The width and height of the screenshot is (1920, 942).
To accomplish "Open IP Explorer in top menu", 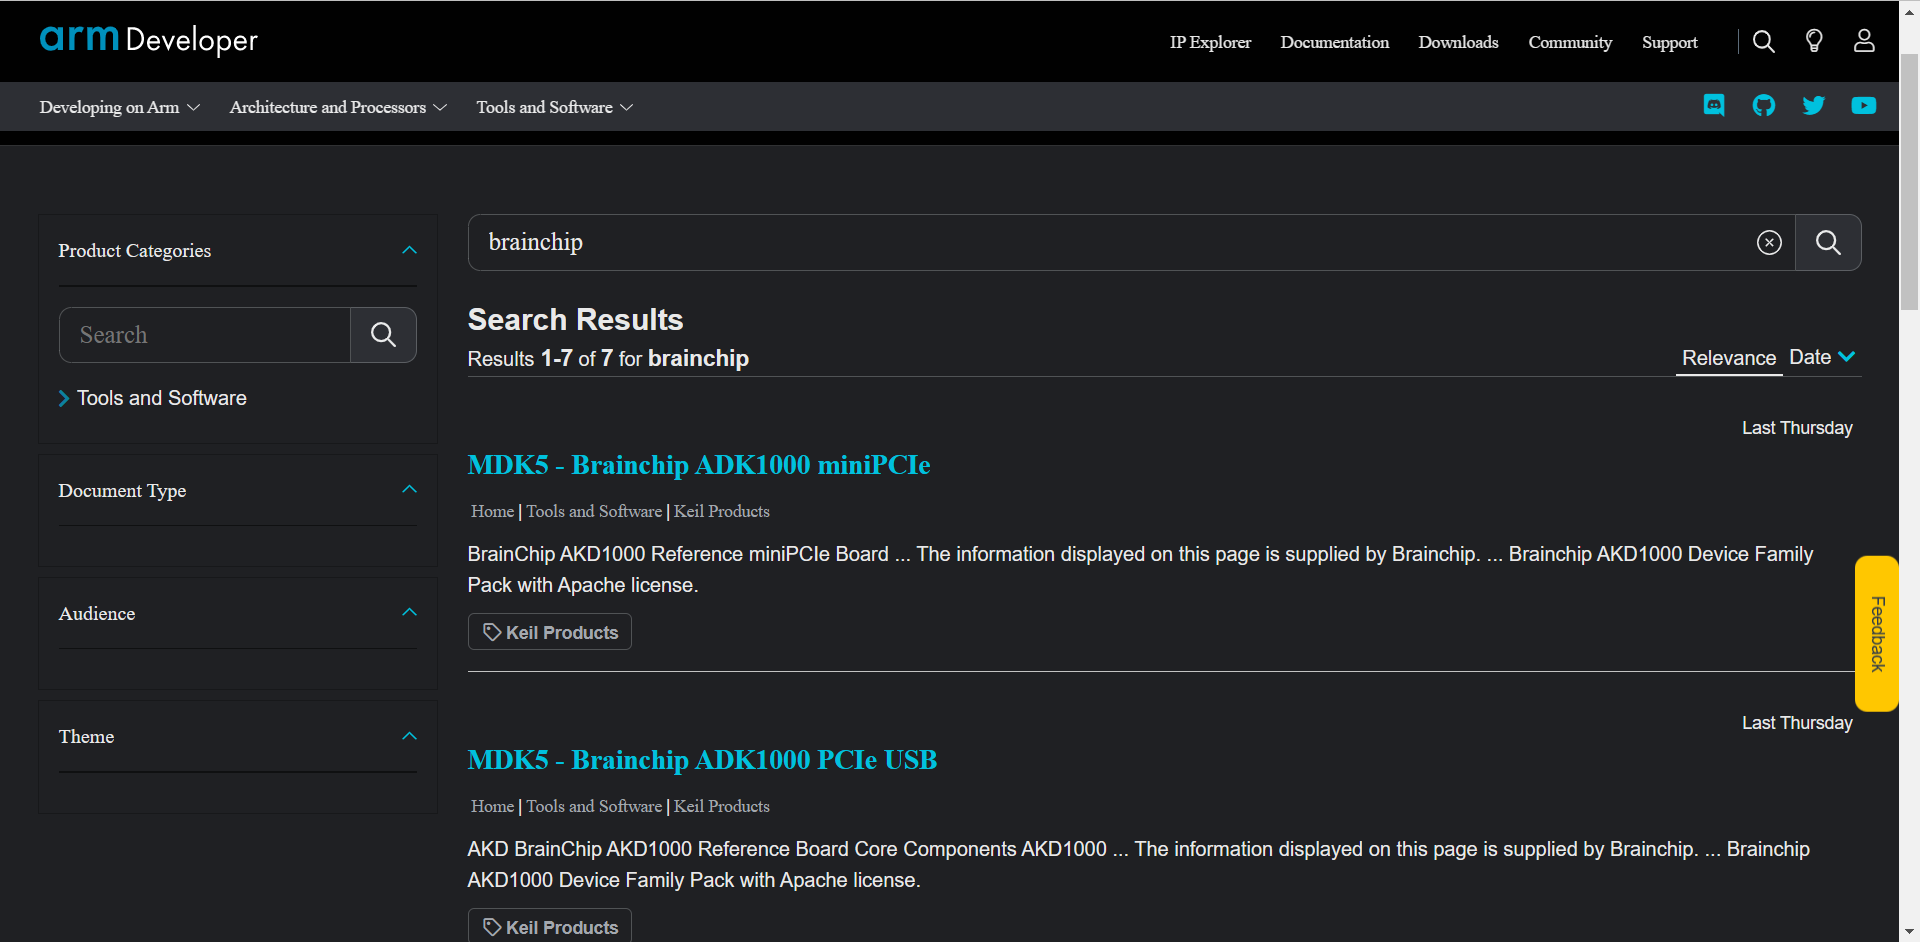I will pyautogui.click(x=1210, y=42).
